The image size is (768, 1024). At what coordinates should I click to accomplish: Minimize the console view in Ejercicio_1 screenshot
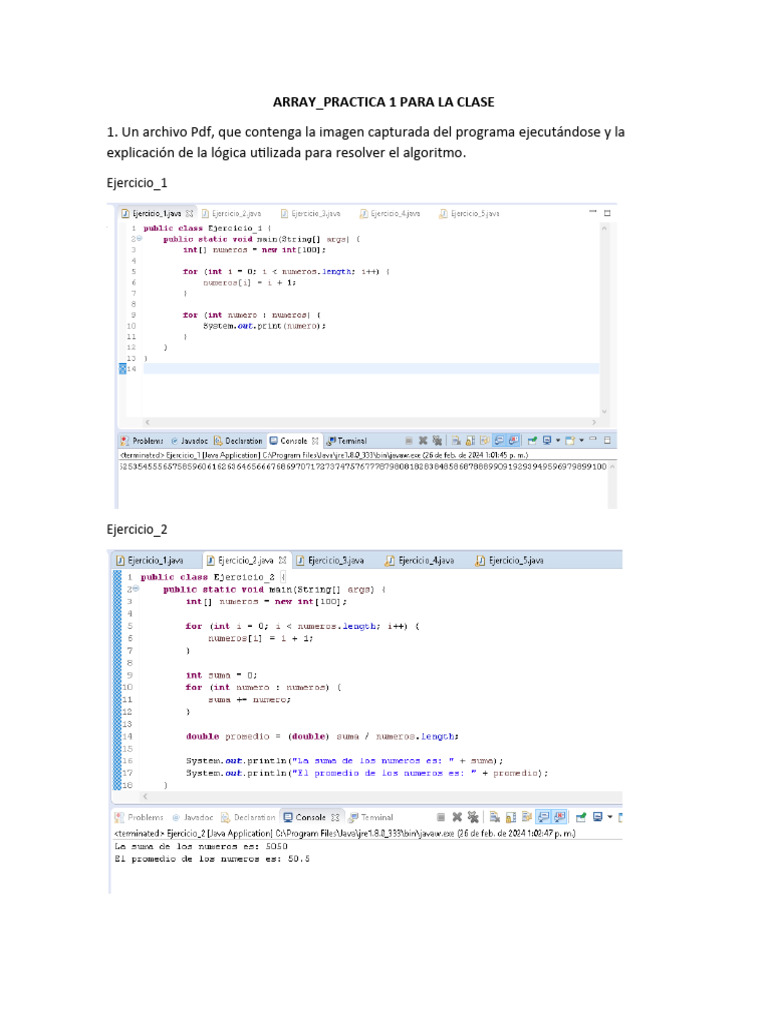[x=593, y=439]
